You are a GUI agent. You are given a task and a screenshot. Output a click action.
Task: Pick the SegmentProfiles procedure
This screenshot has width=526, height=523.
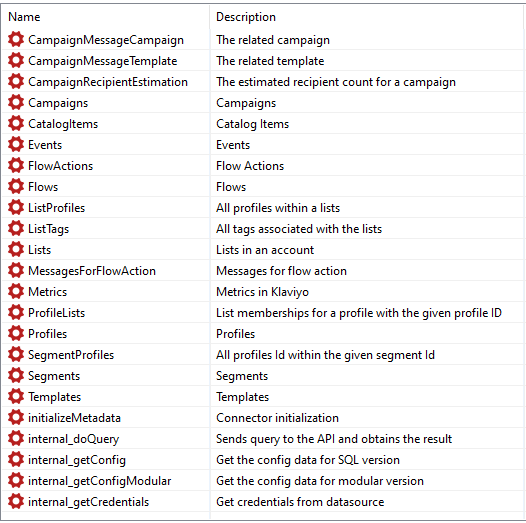[71, 355]
